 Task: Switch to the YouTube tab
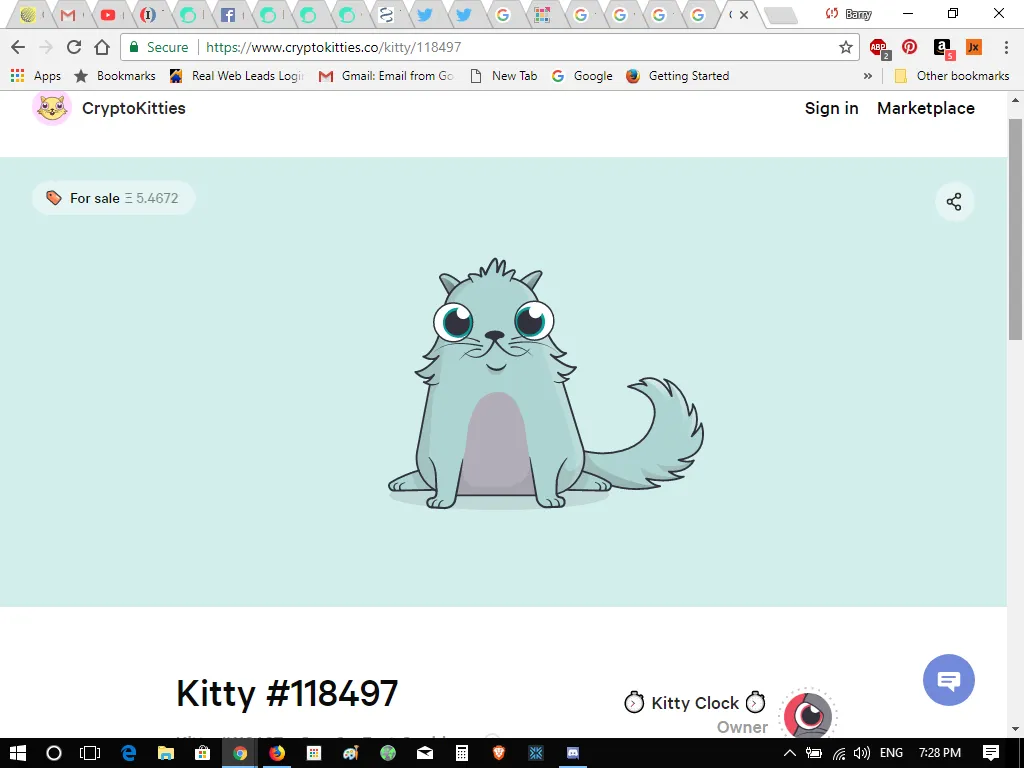pyautogui.click(x=108, y=14)
